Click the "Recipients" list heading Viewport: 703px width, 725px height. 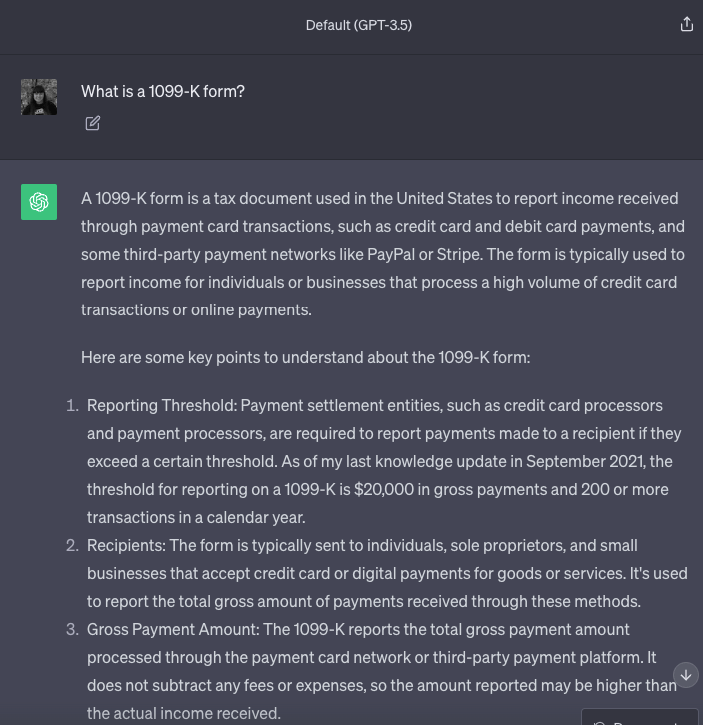click(x=125, y=546)
